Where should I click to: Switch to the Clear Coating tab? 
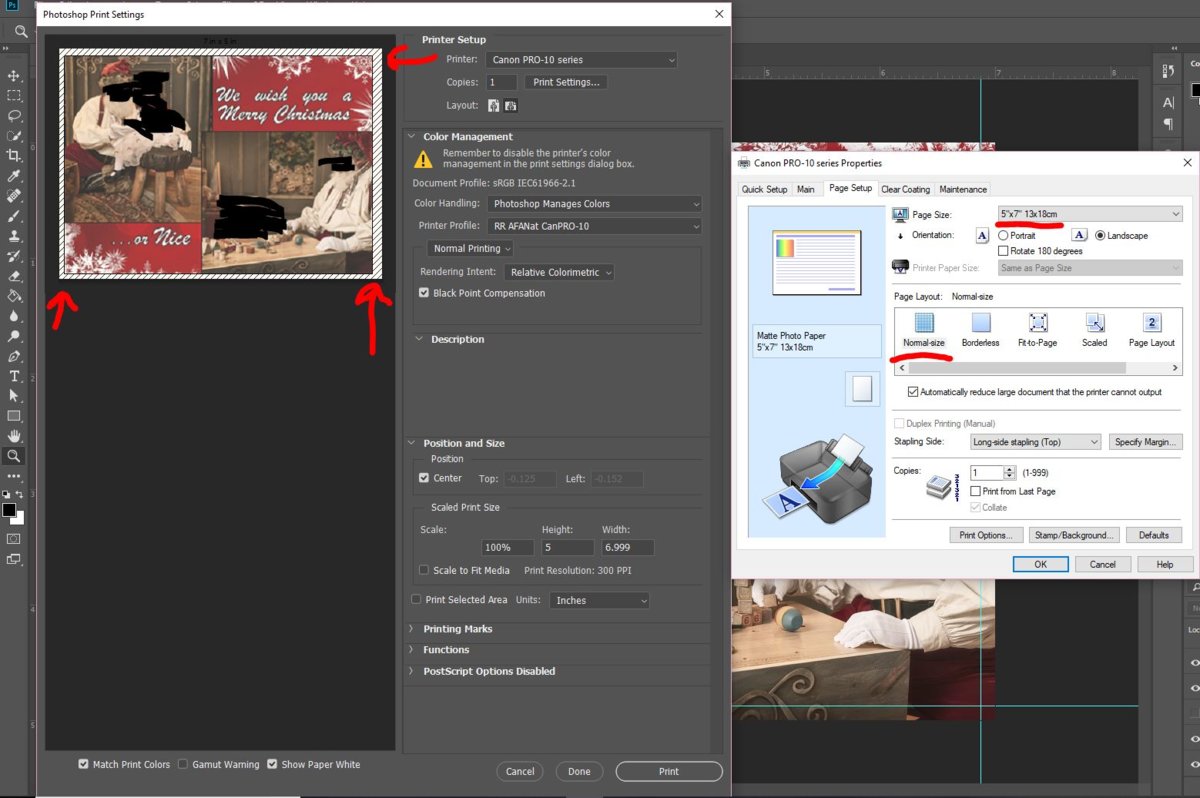(x=905, y=189)
